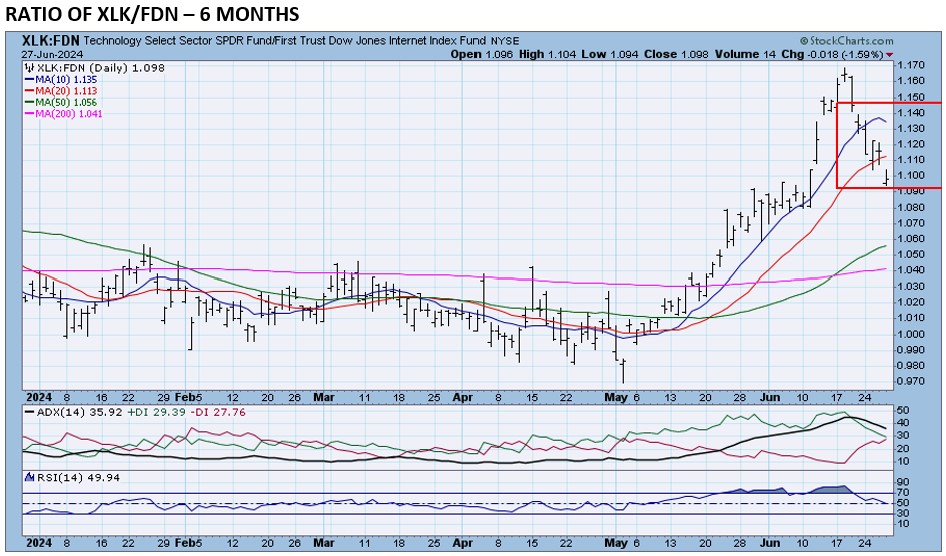The height and width of the screenshot is (556, 946).
Task: Select the Open 1.096 value
Action: click(x=482, y=54)
